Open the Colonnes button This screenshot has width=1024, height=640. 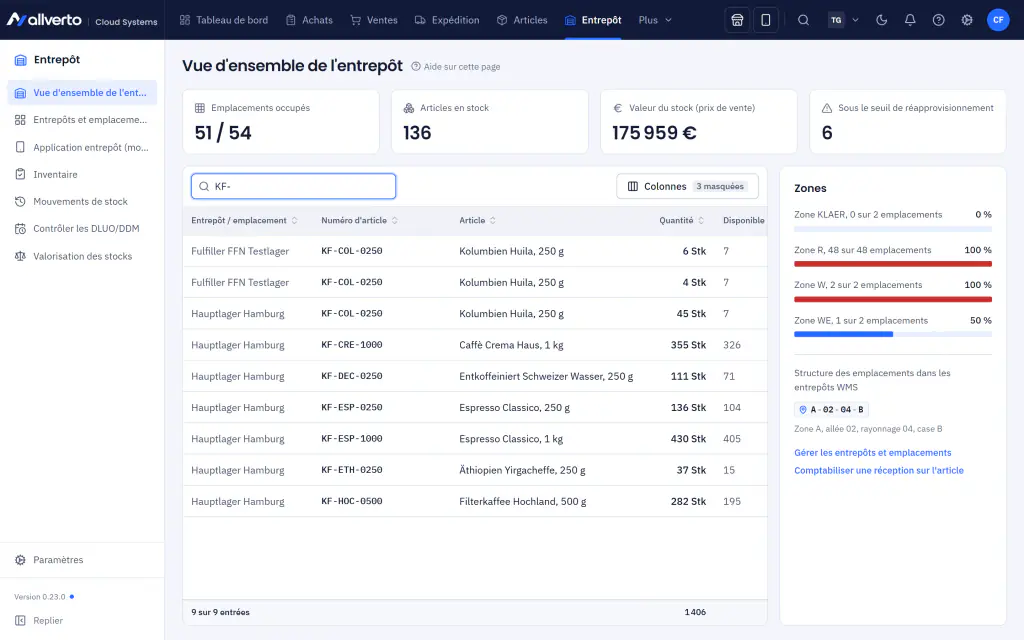click(687, 186)
